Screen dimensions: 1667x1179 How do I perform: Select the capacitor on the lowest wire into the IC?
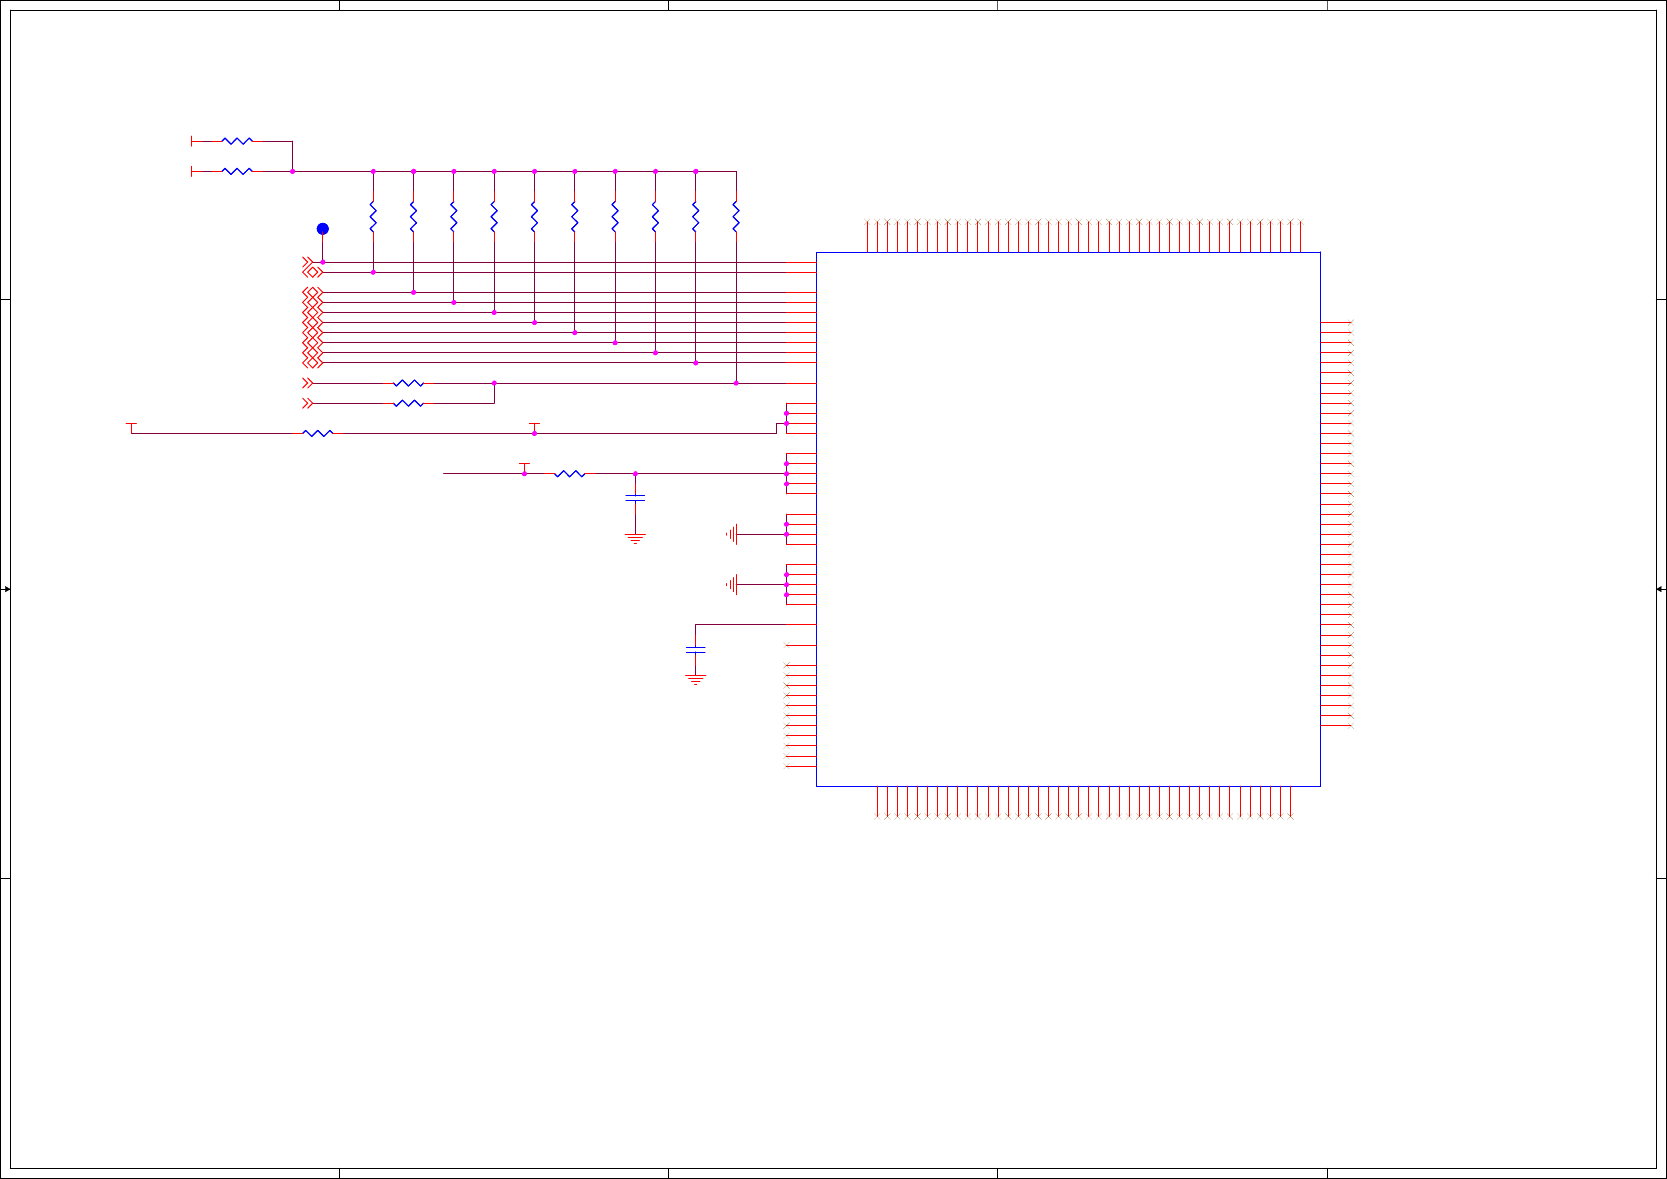tap(696, 650)
